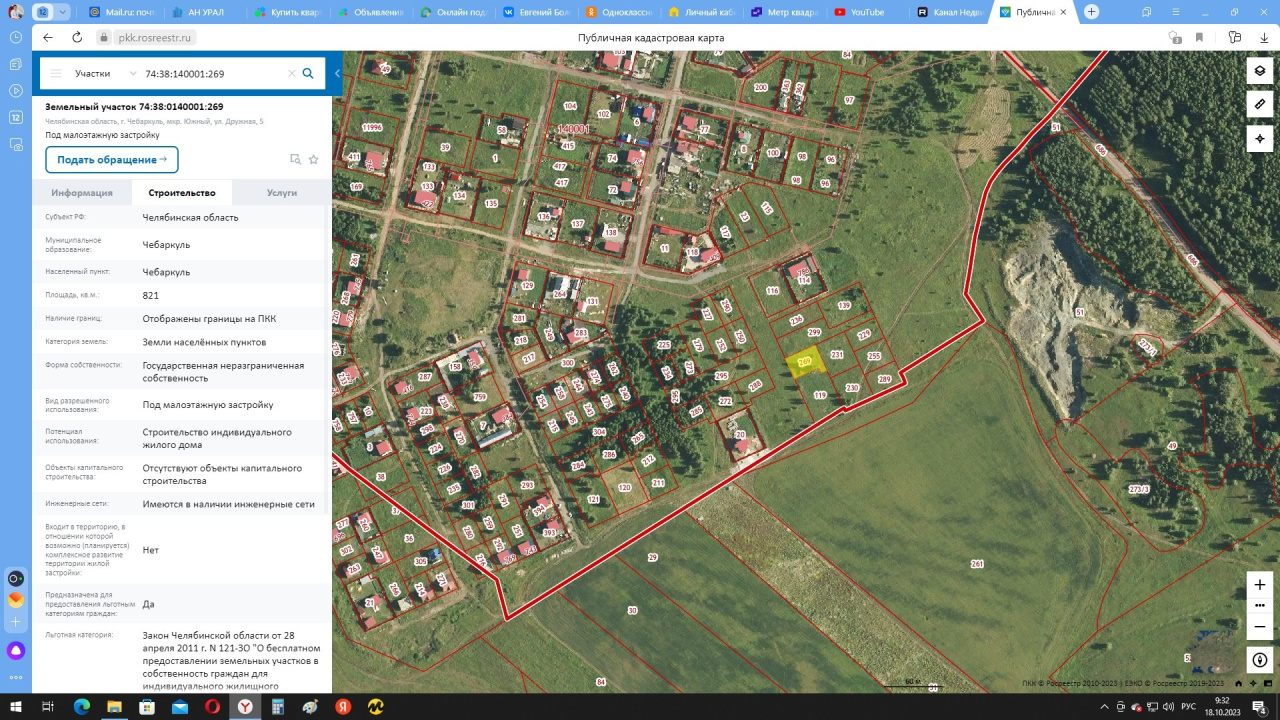1280x720 pixels.
Task: Click the locate position crosshair button
Action: pos(1259,137)
